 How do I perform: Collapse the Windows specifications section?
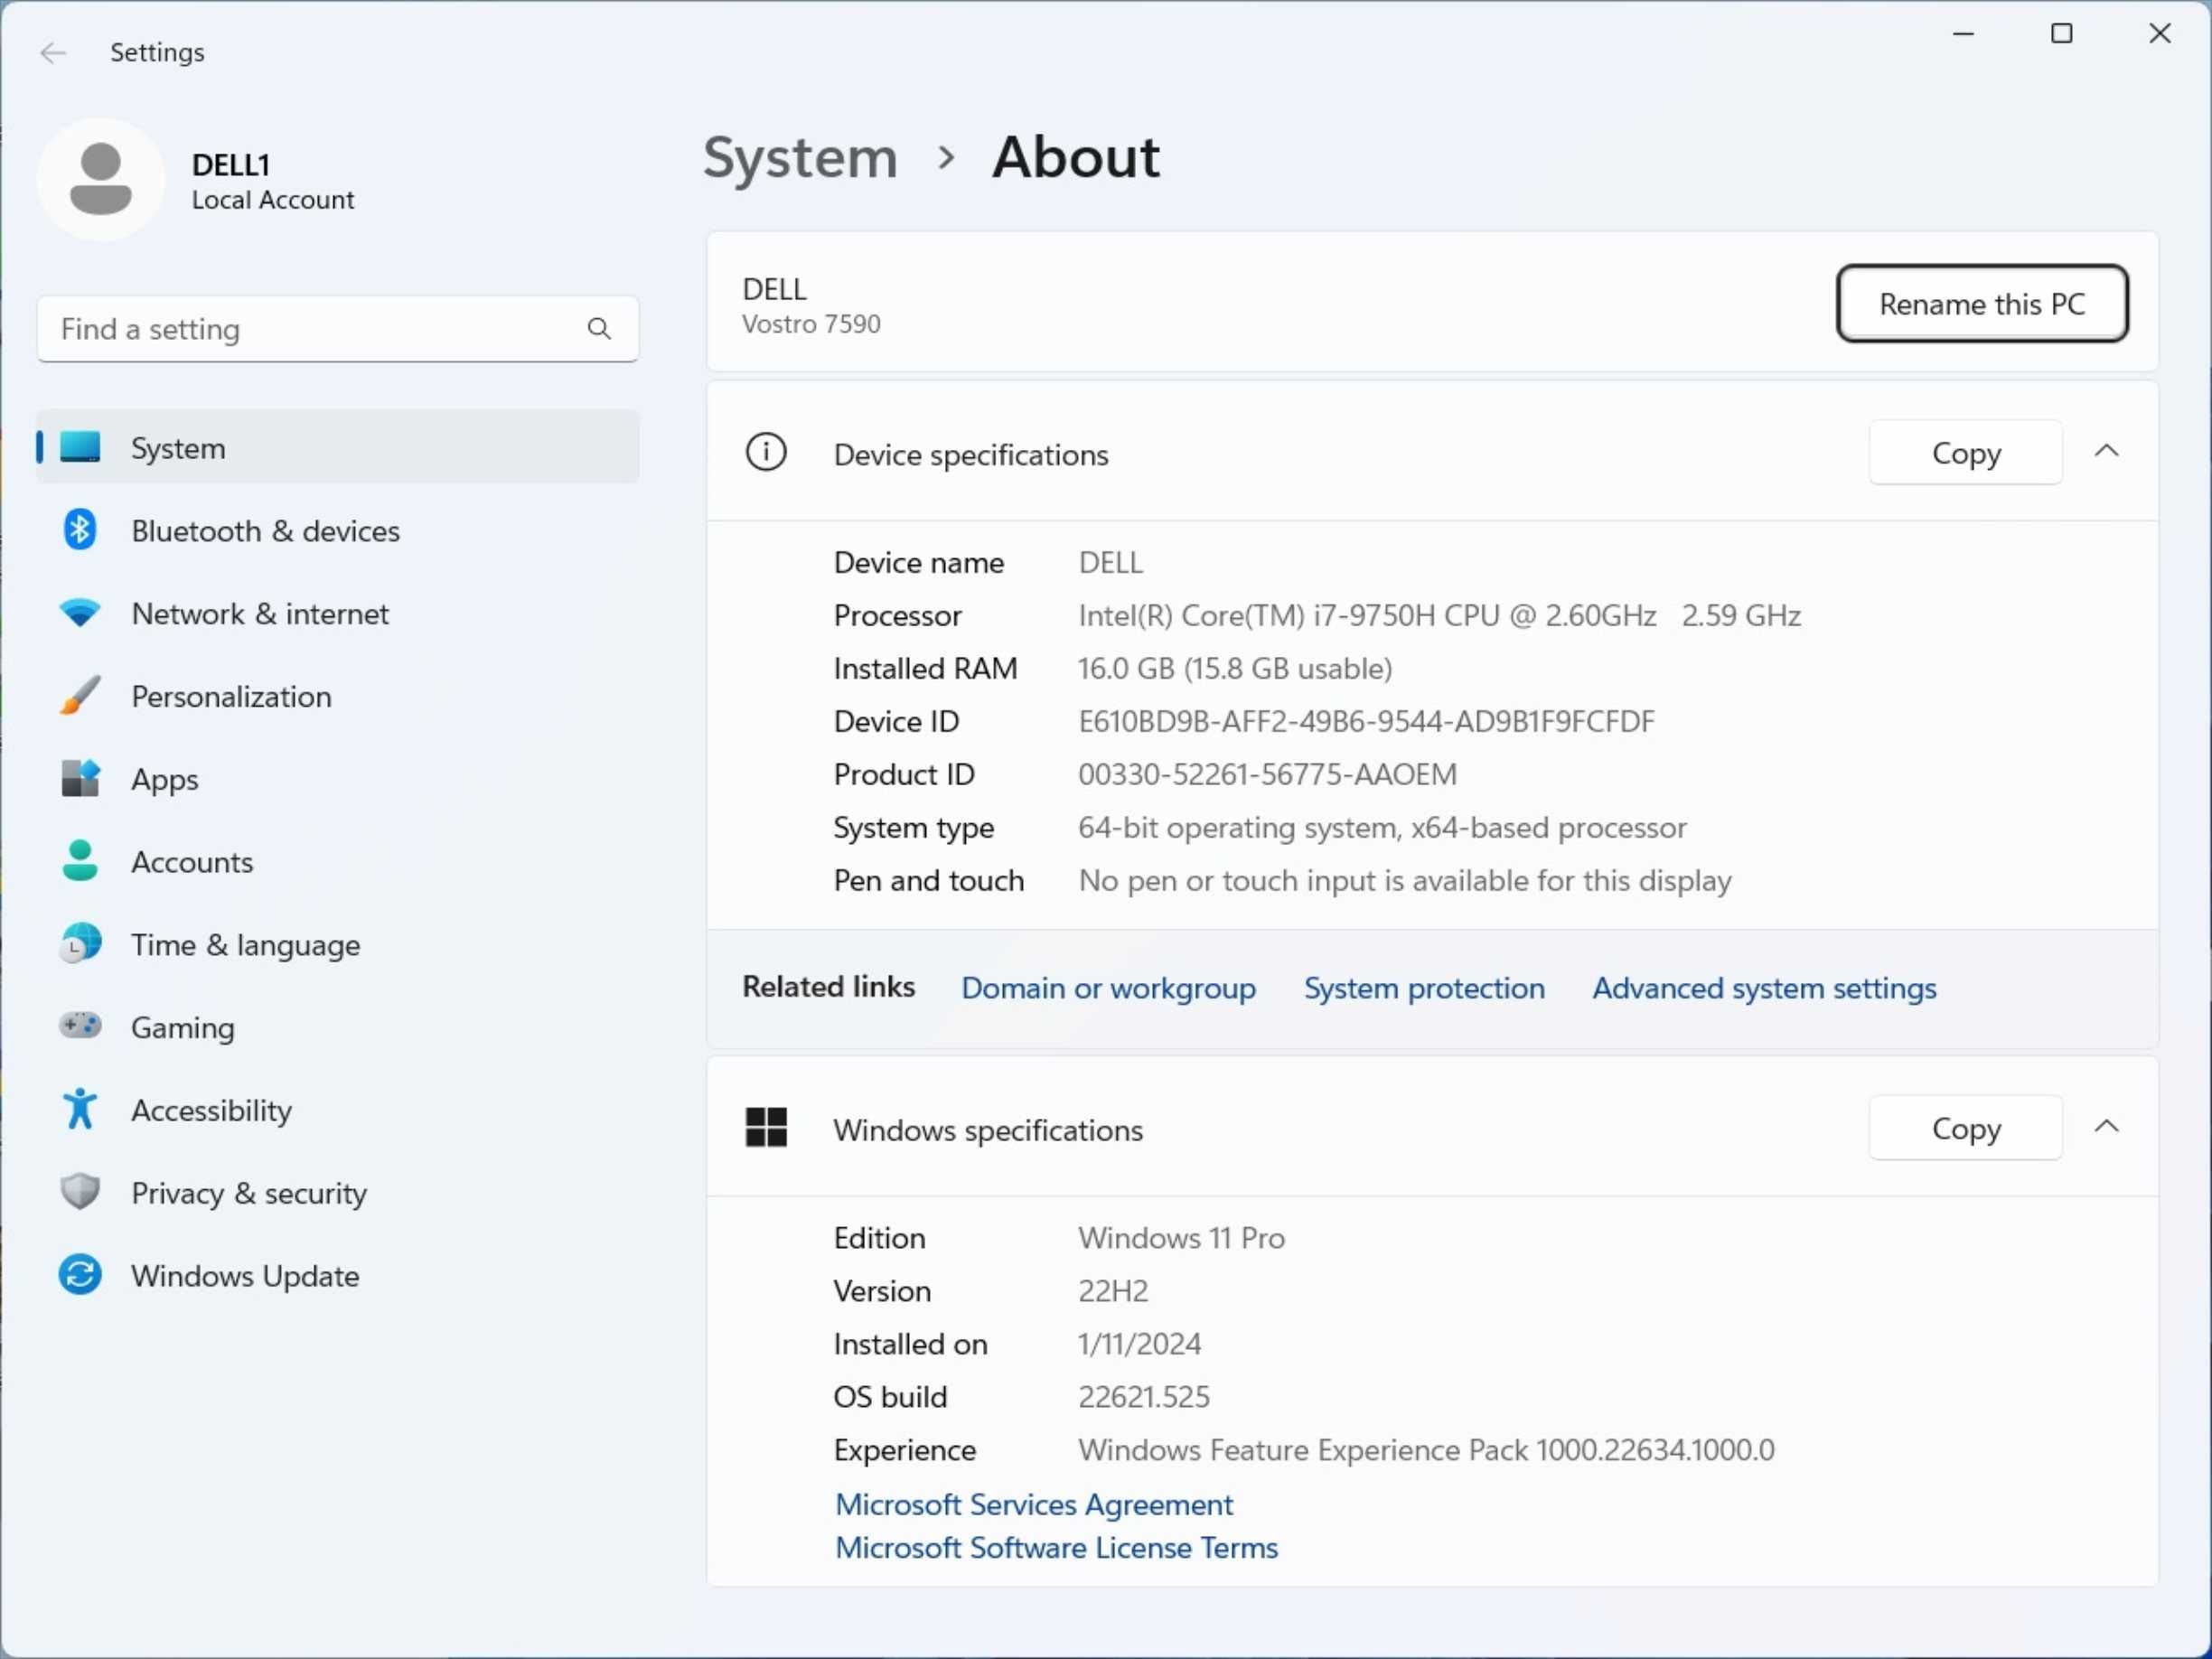pos(2107,1129)
